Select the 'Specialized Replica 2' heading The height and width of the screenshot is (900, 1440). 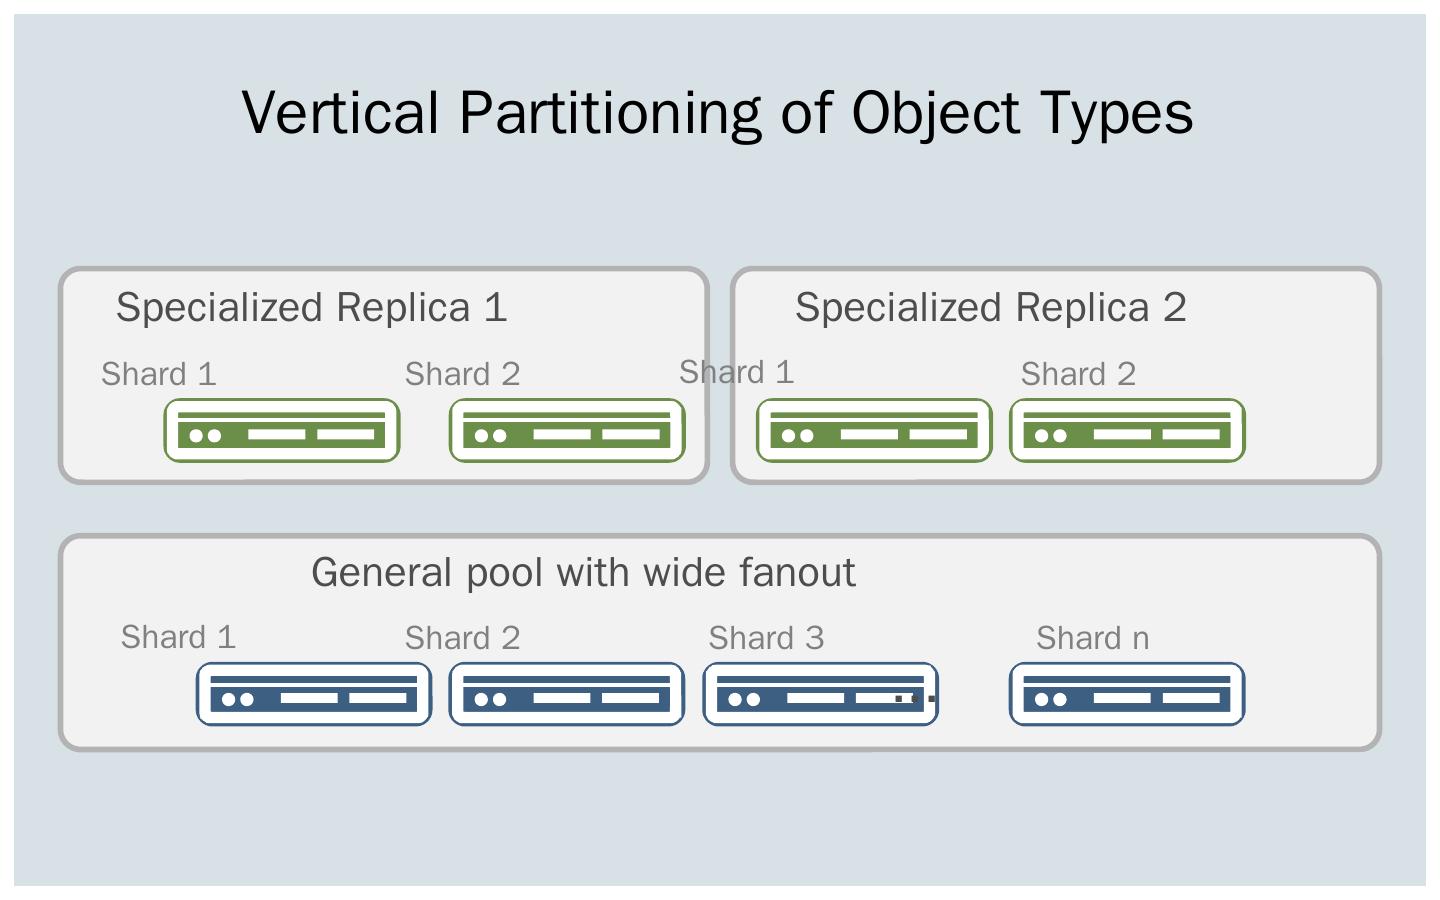(x=990, y=308)
